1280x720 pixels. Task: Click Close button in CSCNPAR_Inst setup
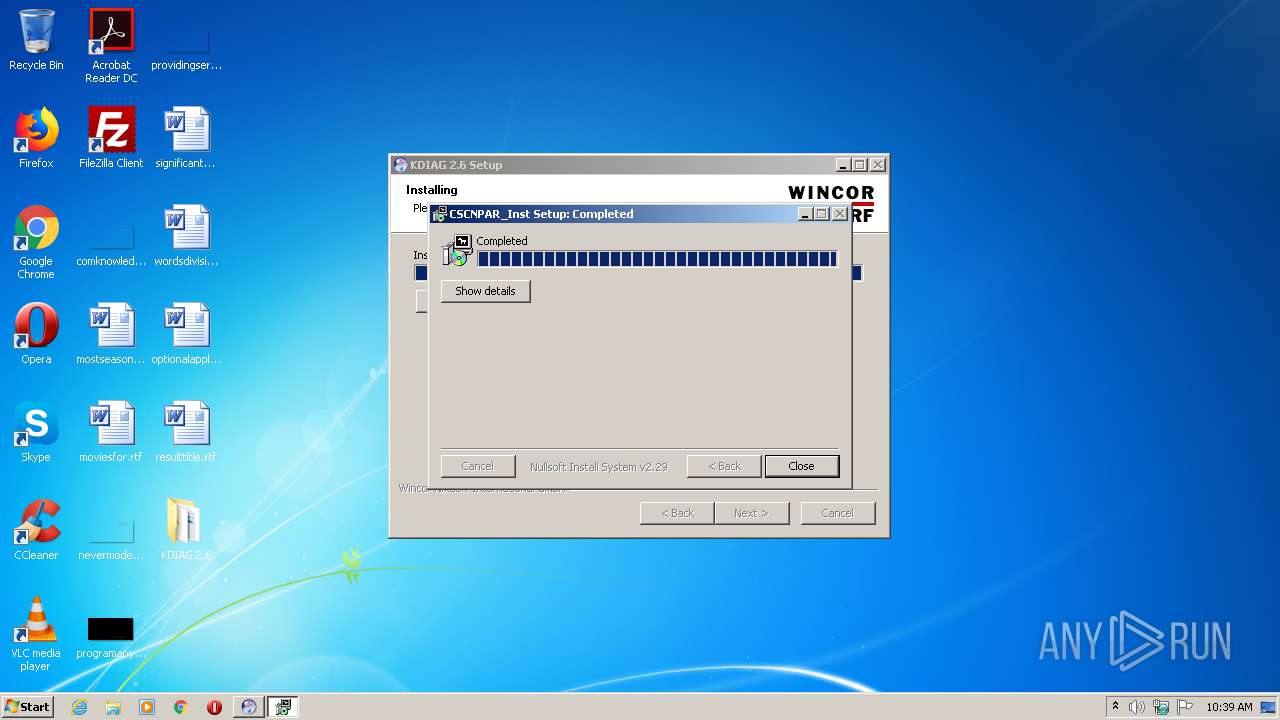(801, 466)
